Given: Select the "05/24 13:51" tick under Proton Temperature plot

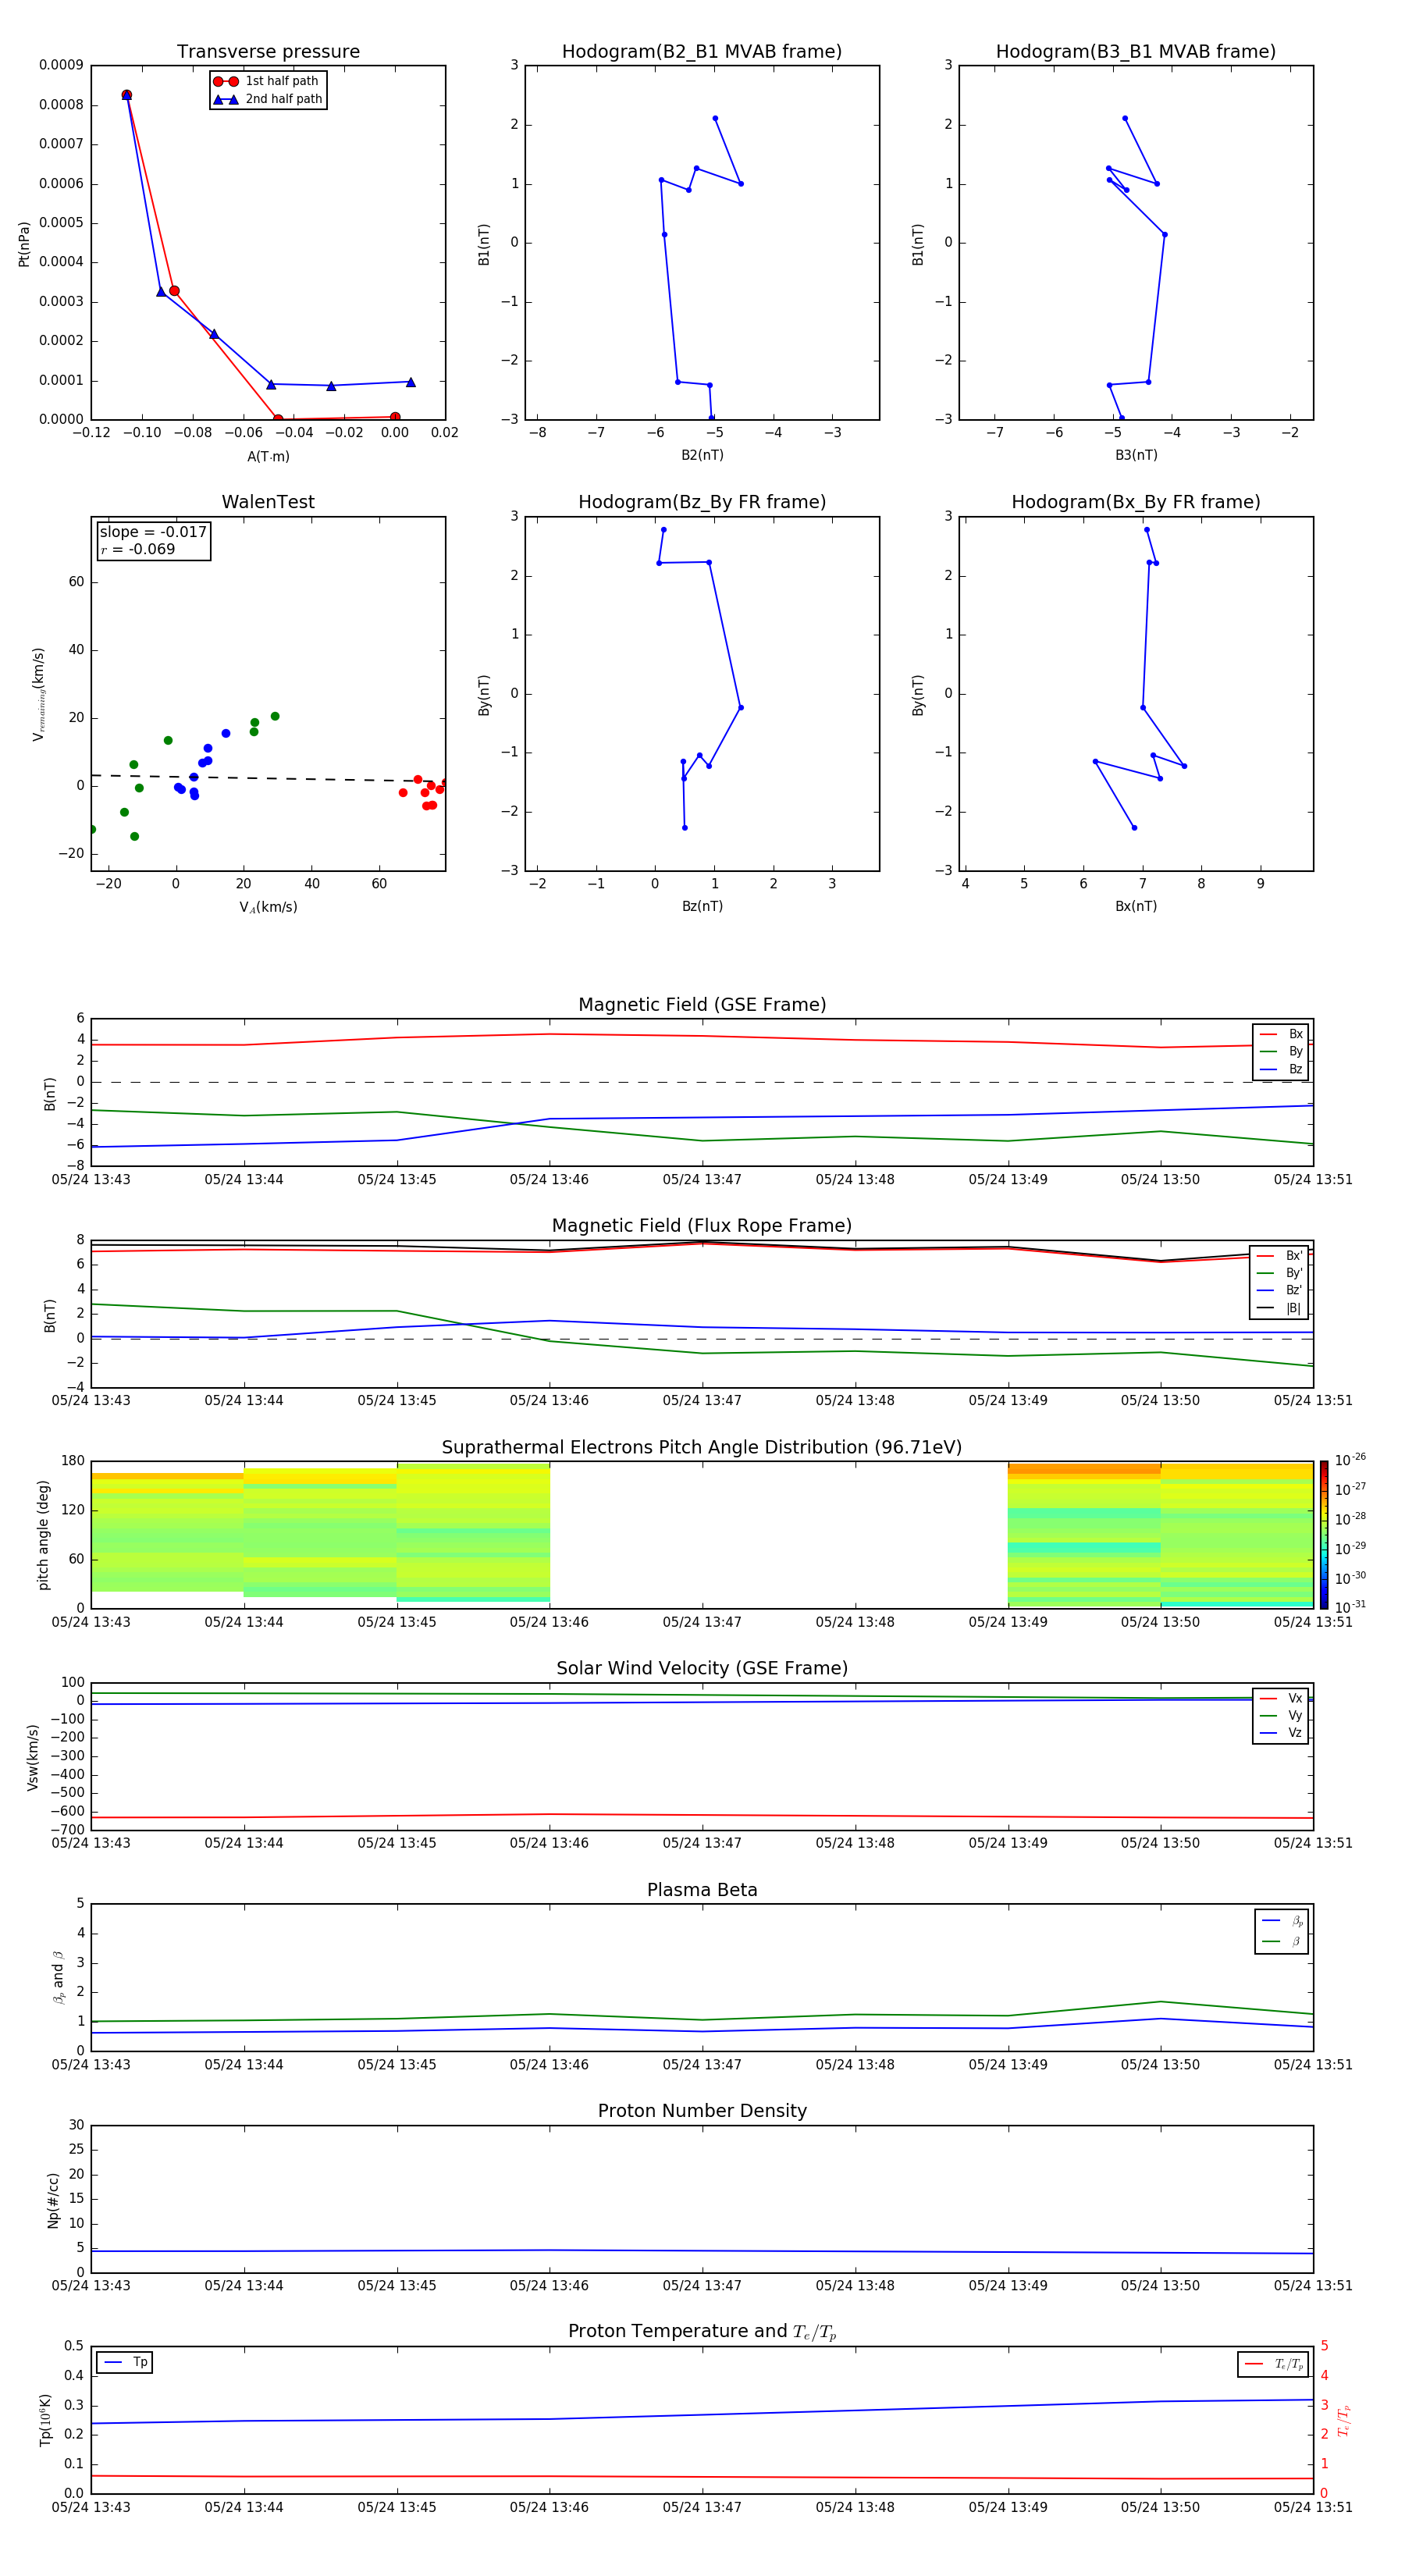Looking at the screenshot, I should tap(1312, 2507).
